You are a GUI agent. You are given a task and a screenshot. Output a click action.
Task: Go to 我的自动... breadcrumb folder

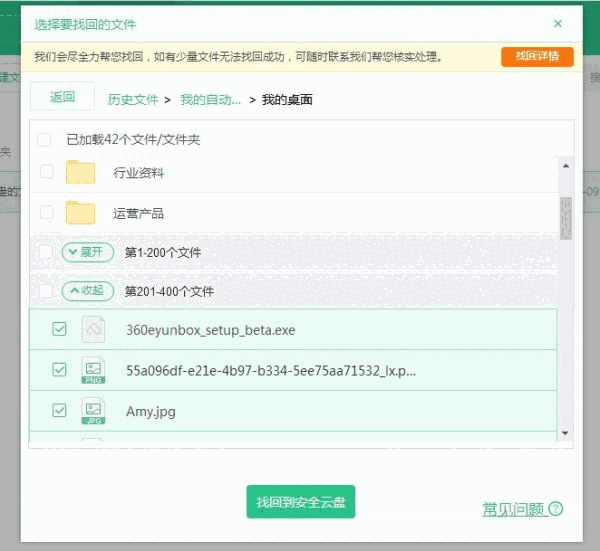click(210, 99)
